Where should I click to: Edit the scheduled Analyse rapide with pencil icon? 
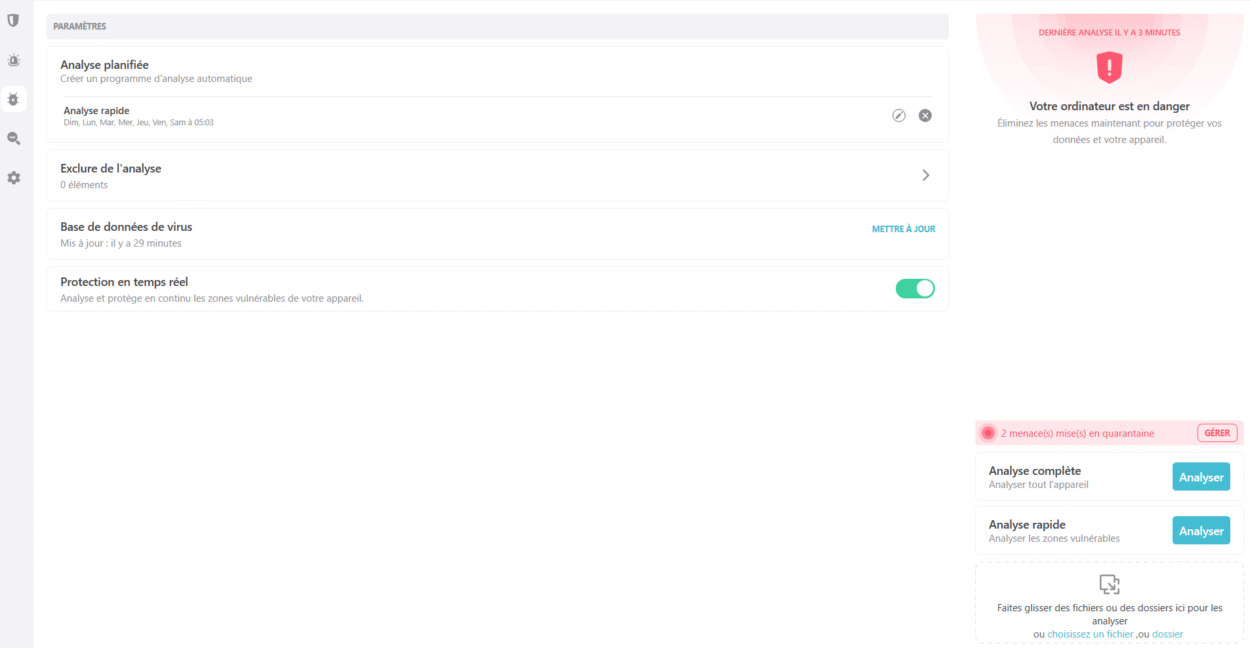point(898,115)
